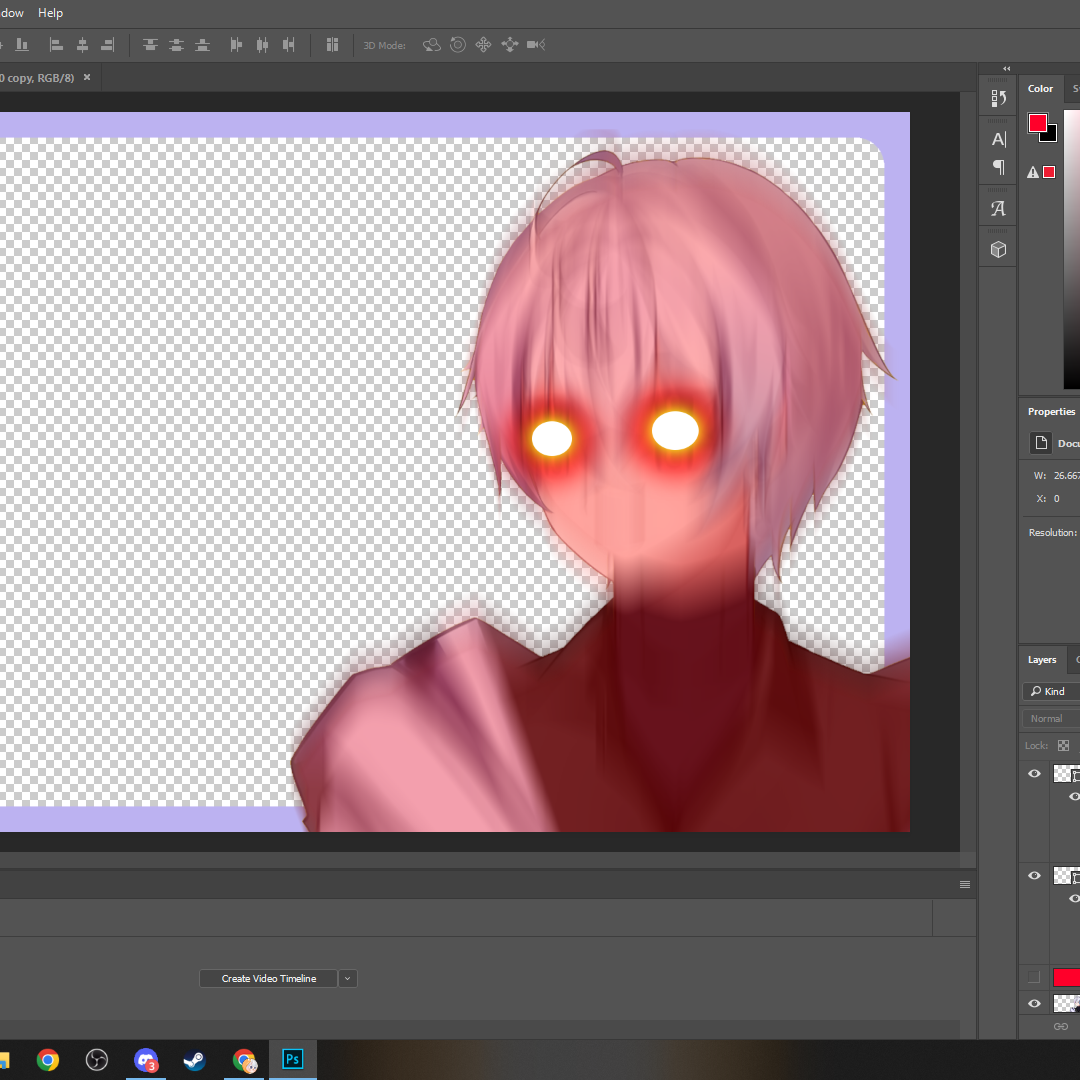Open the Glyphs panel icon

click(x=998, y=208)
